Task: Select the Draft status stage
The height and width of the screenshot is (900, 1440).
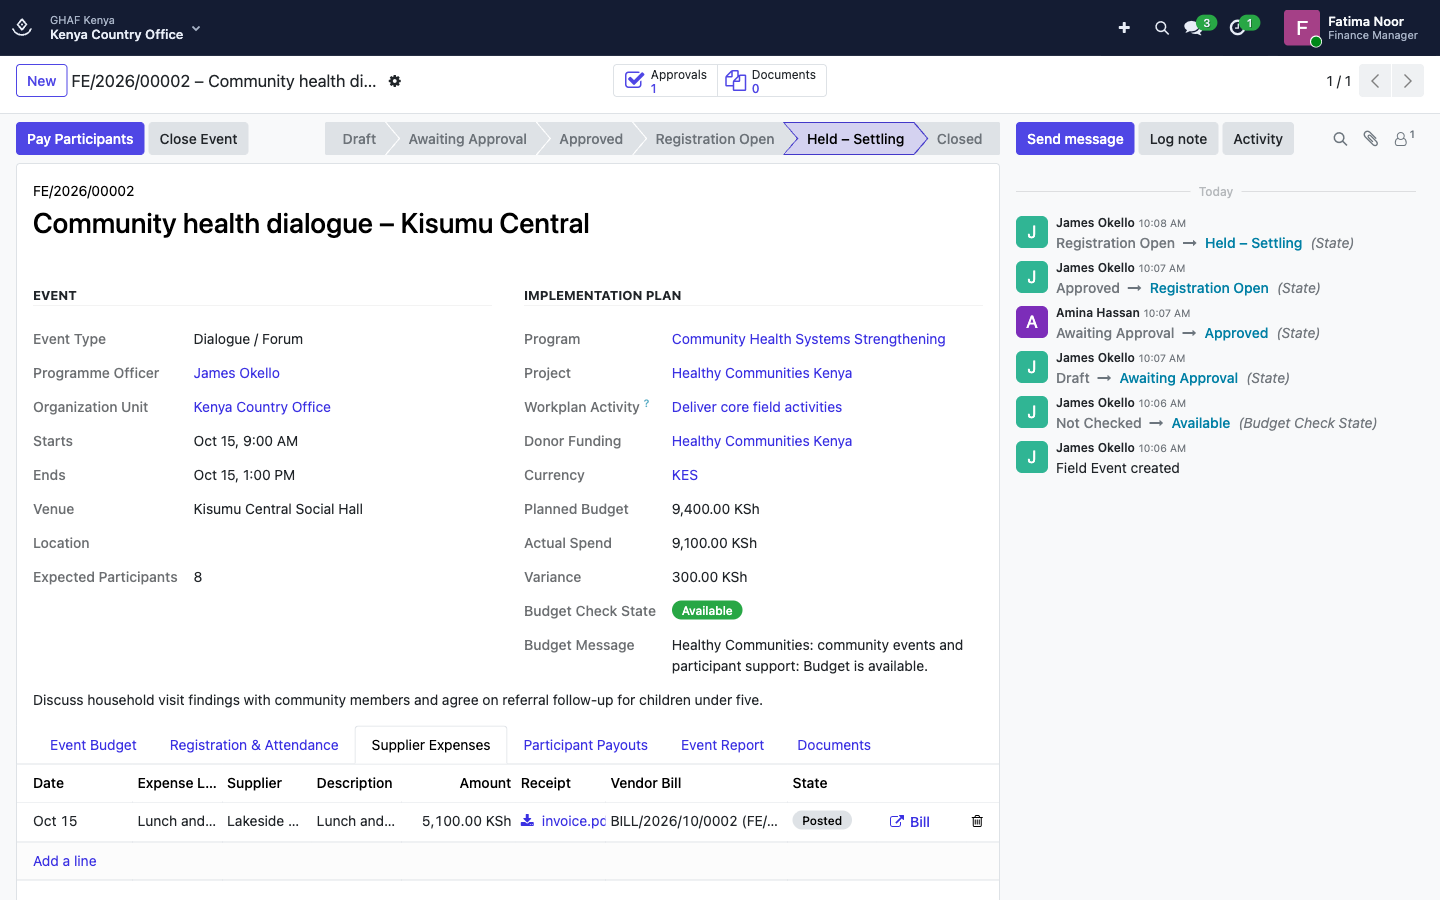Action: tap(359, 139)
